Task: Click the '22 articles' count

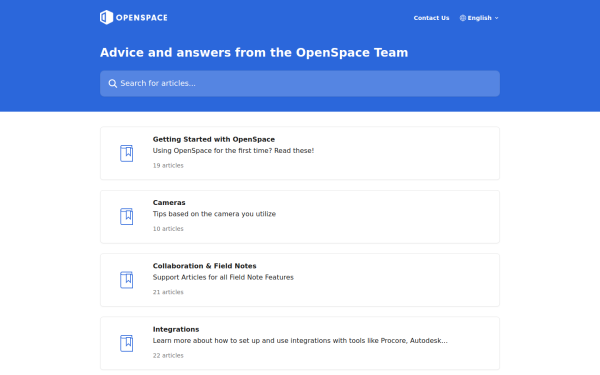Action: (x=168, y=355)
